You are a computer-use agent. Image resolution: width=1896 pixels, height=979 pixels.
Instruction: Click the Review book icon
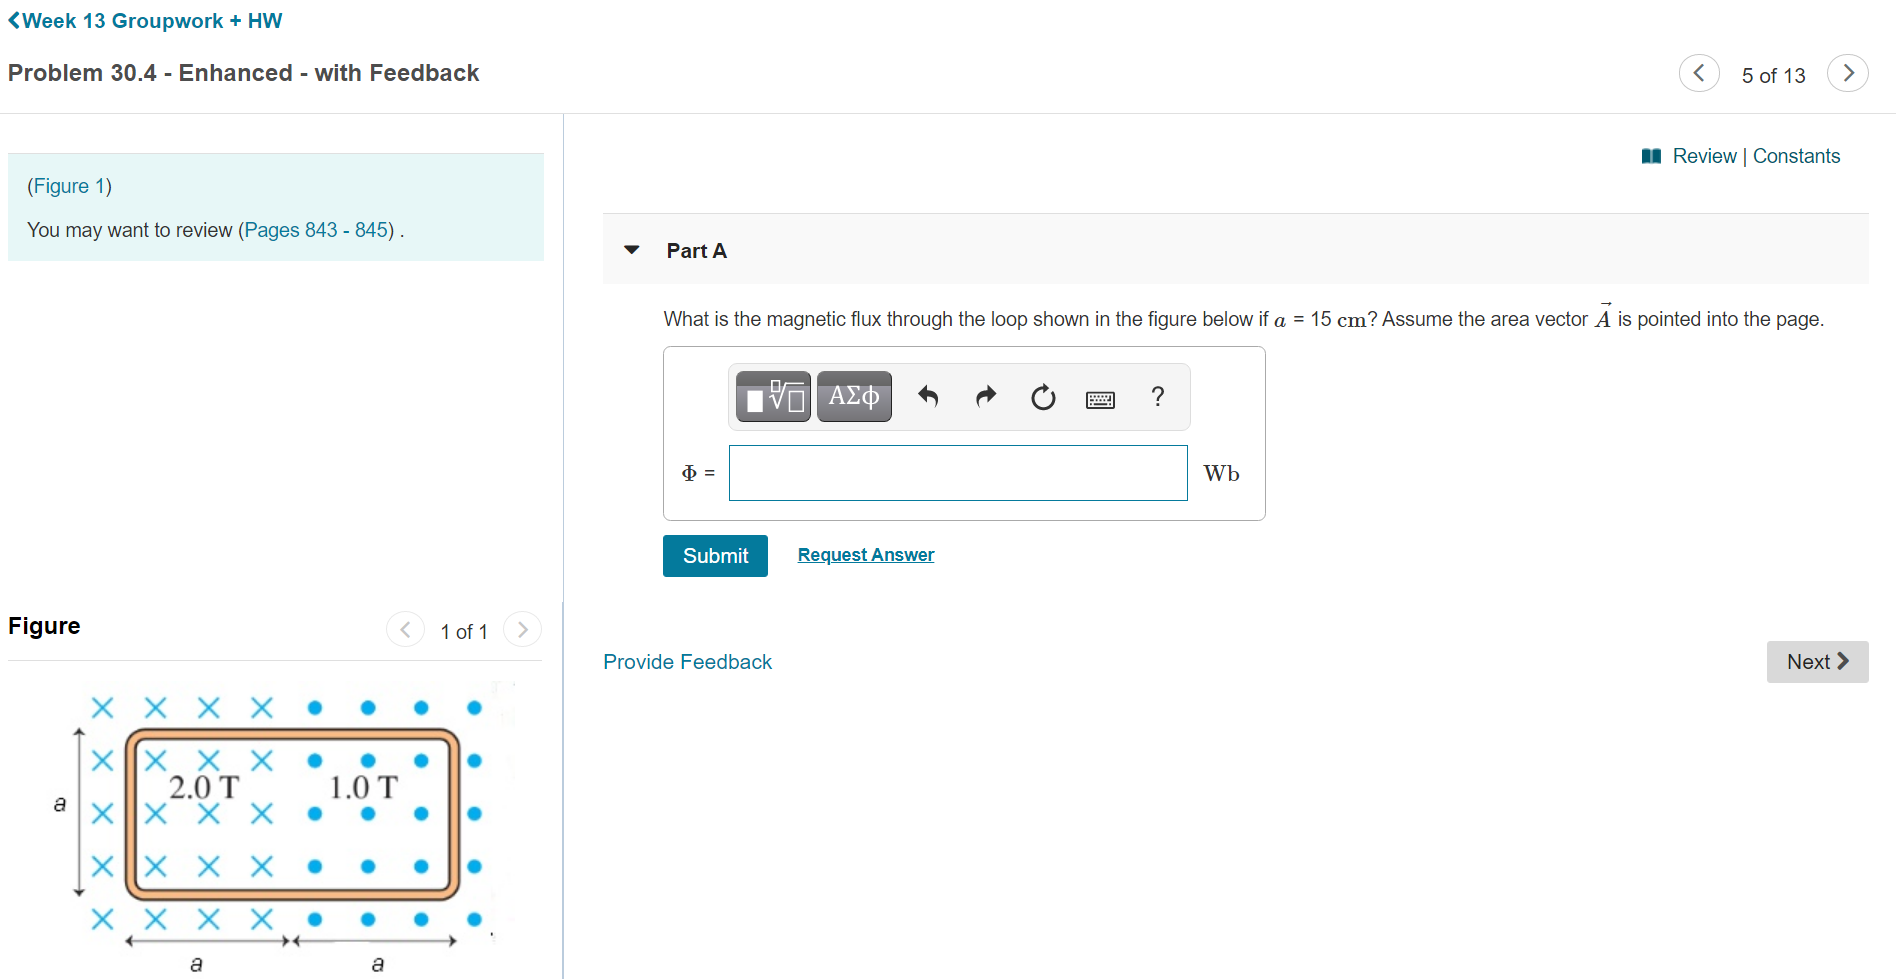[1651, 156]
